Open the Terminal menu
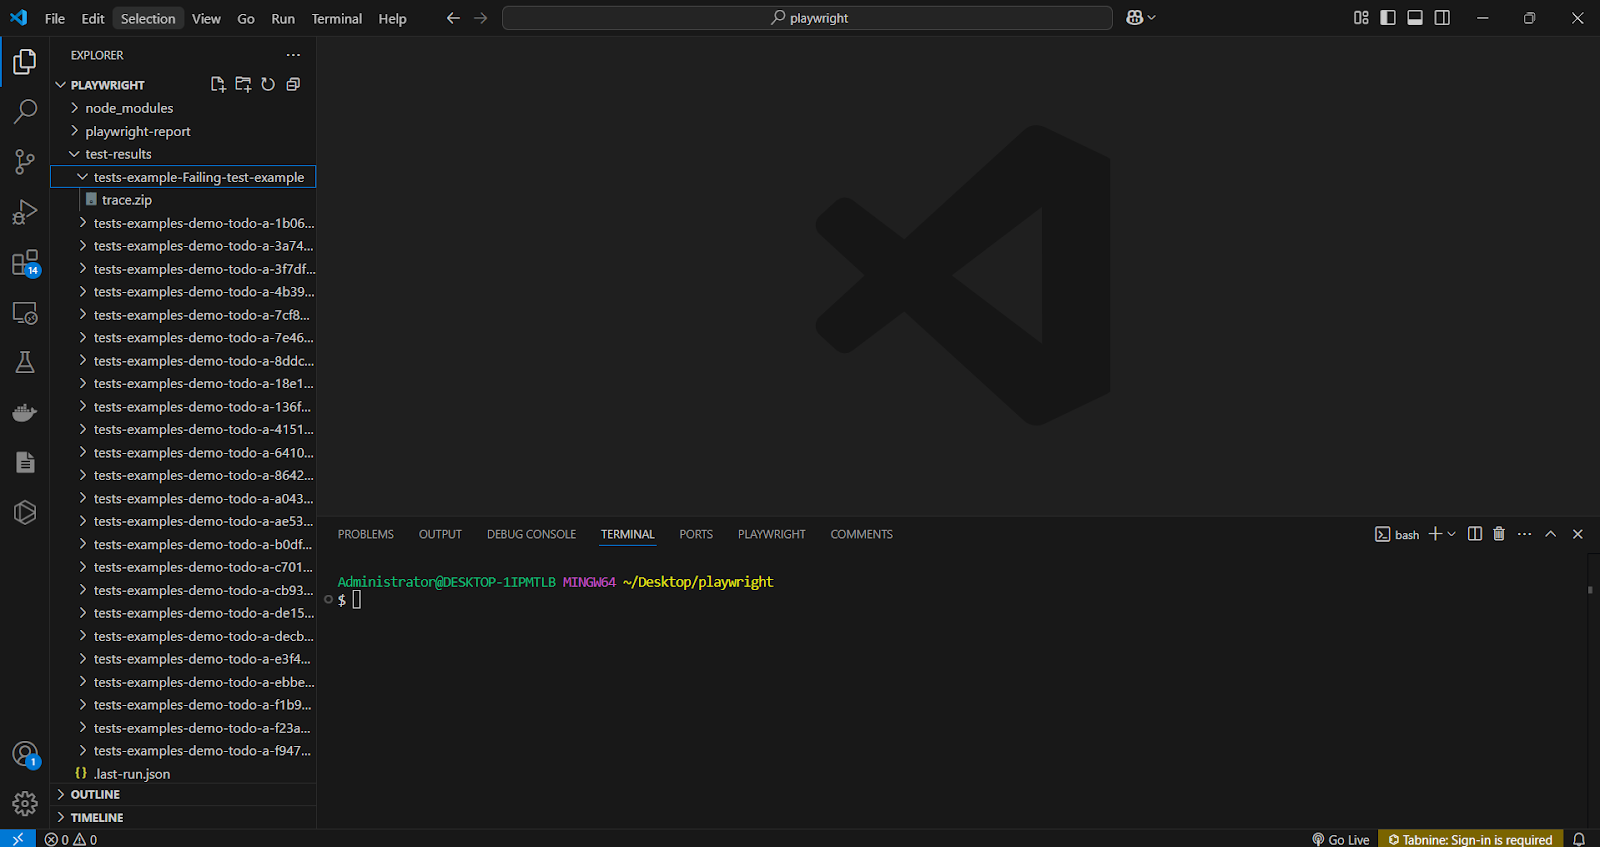The width and height of the screenshot is (1600, 847). [x=337, y=18]
